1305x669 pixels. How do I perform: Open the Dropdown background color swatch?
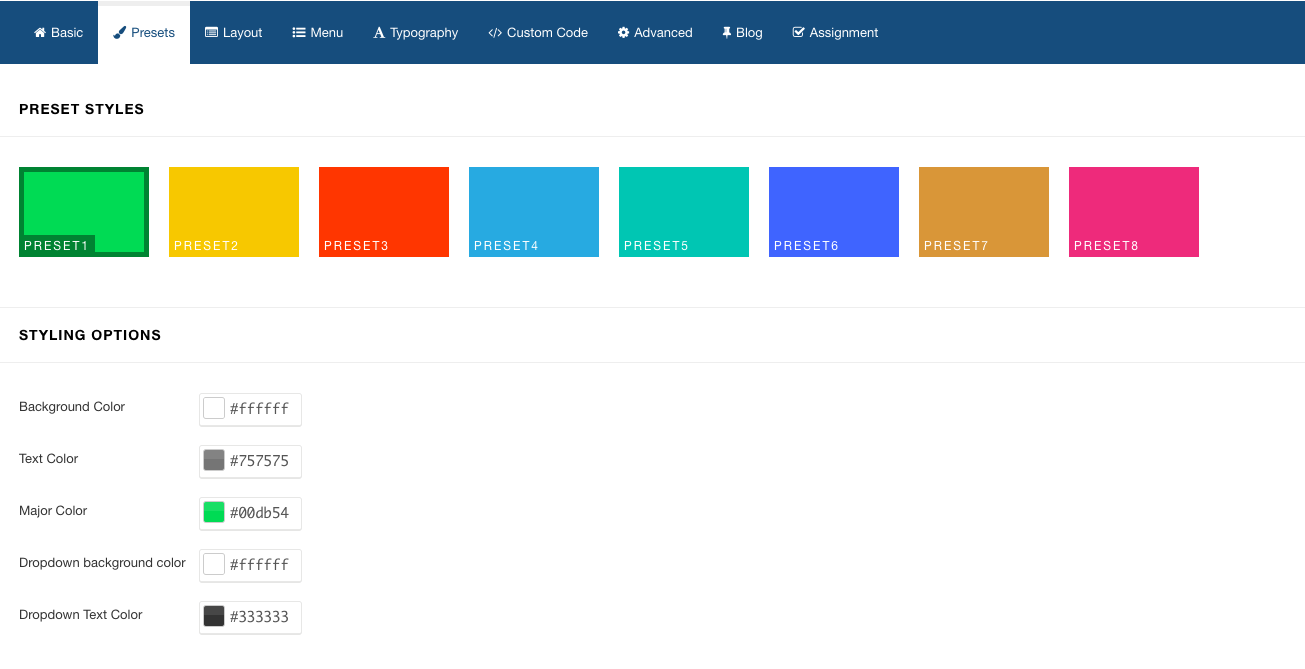214,565
